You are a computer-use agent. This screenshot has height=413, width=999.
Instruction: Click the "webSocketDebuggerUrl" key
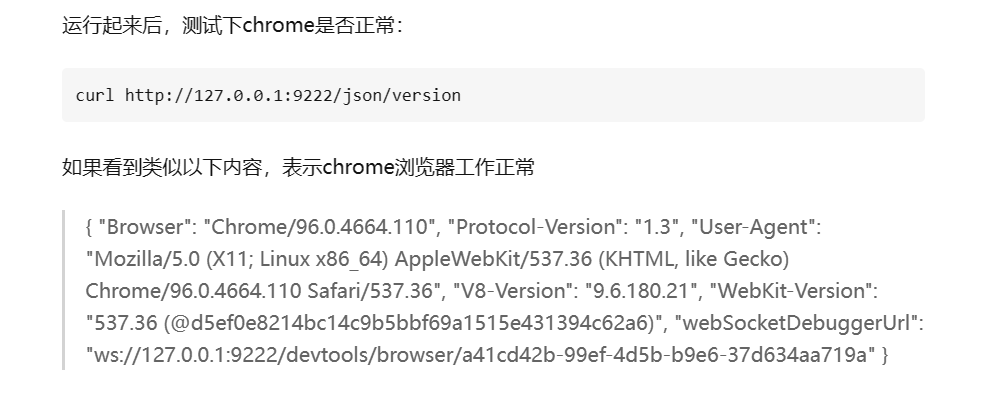coord(799,323)
